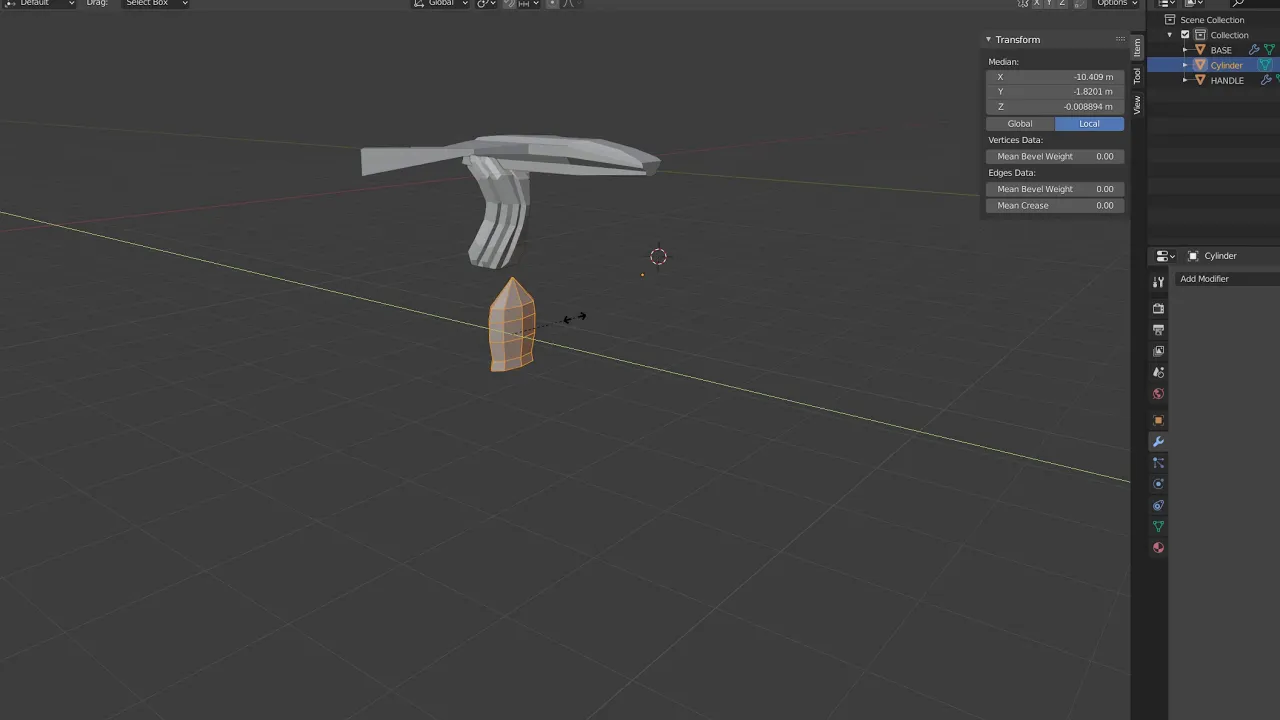Expand the BASE object in outliner
The height and width of the screenshot is (720, 1280).
(x=1185, y=50)
